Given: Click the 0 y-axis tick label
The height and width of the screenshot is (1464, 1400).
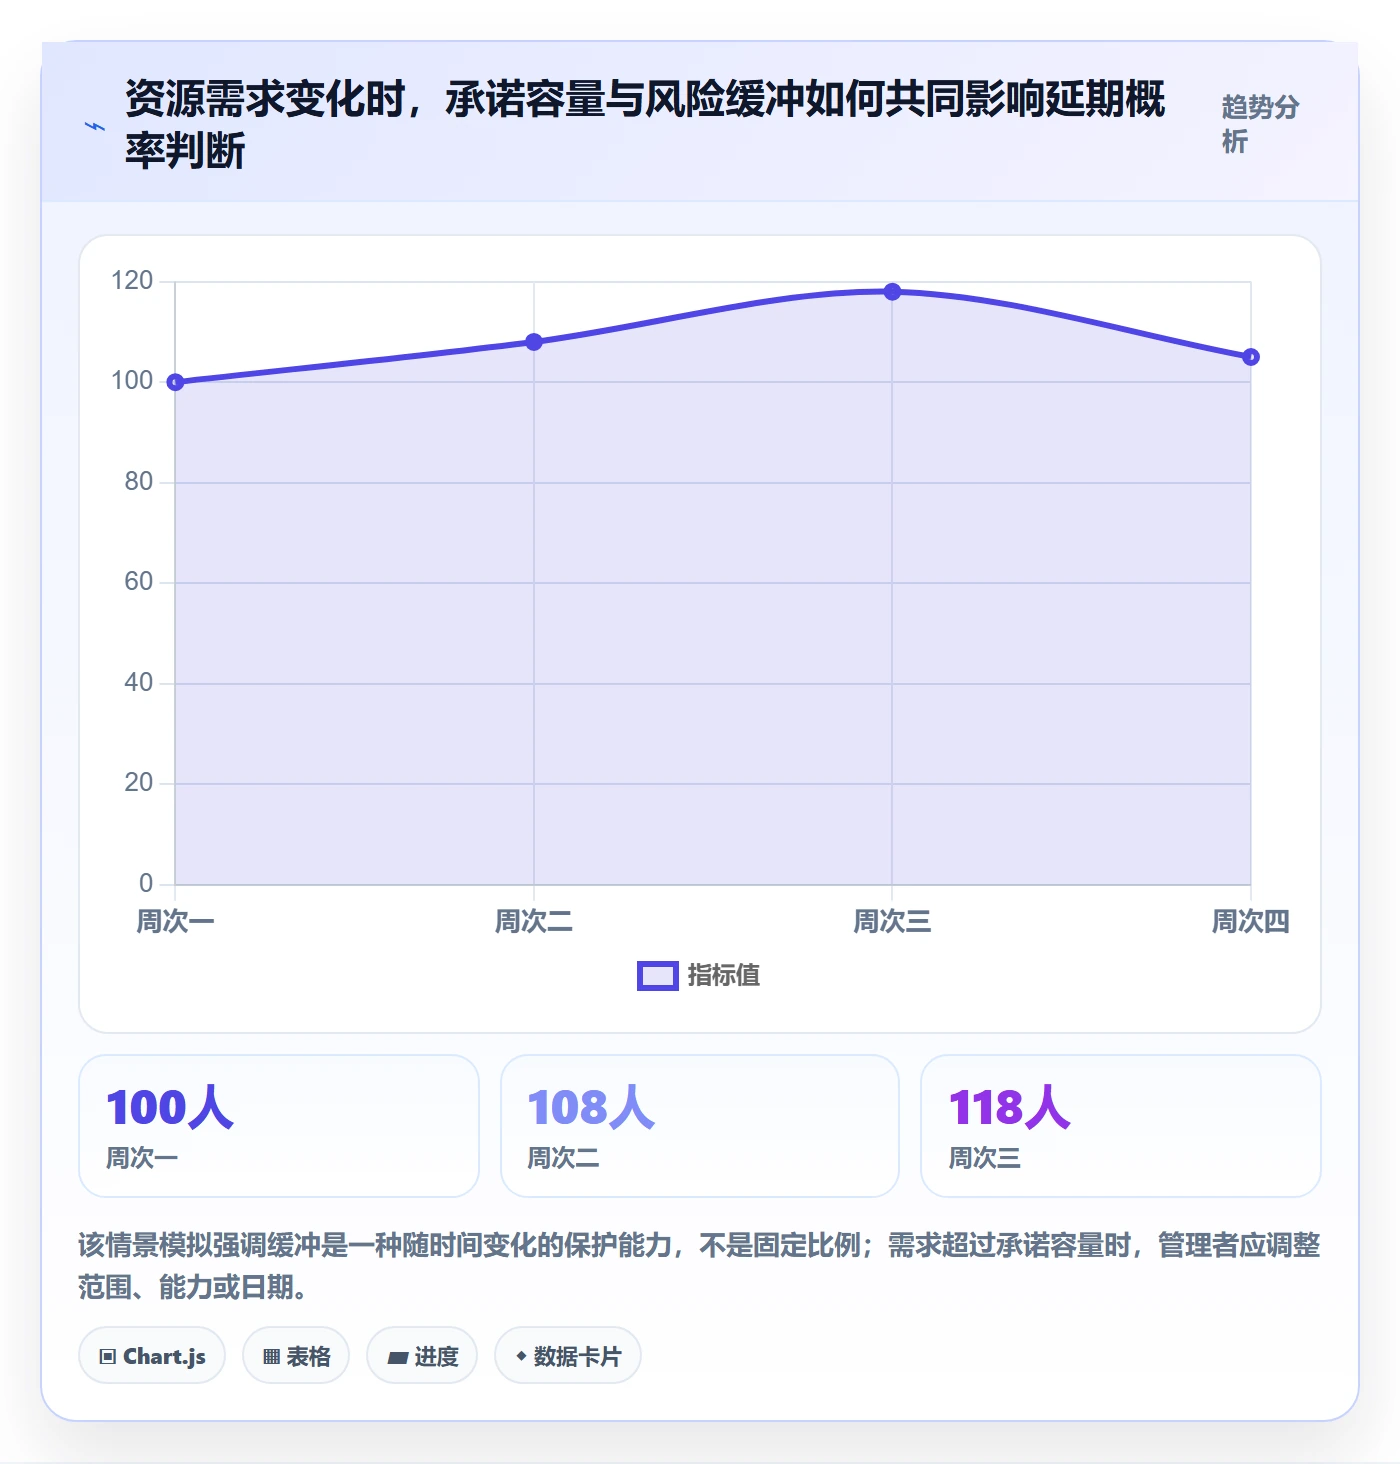Looking at the screenshot, I should 146,884.
